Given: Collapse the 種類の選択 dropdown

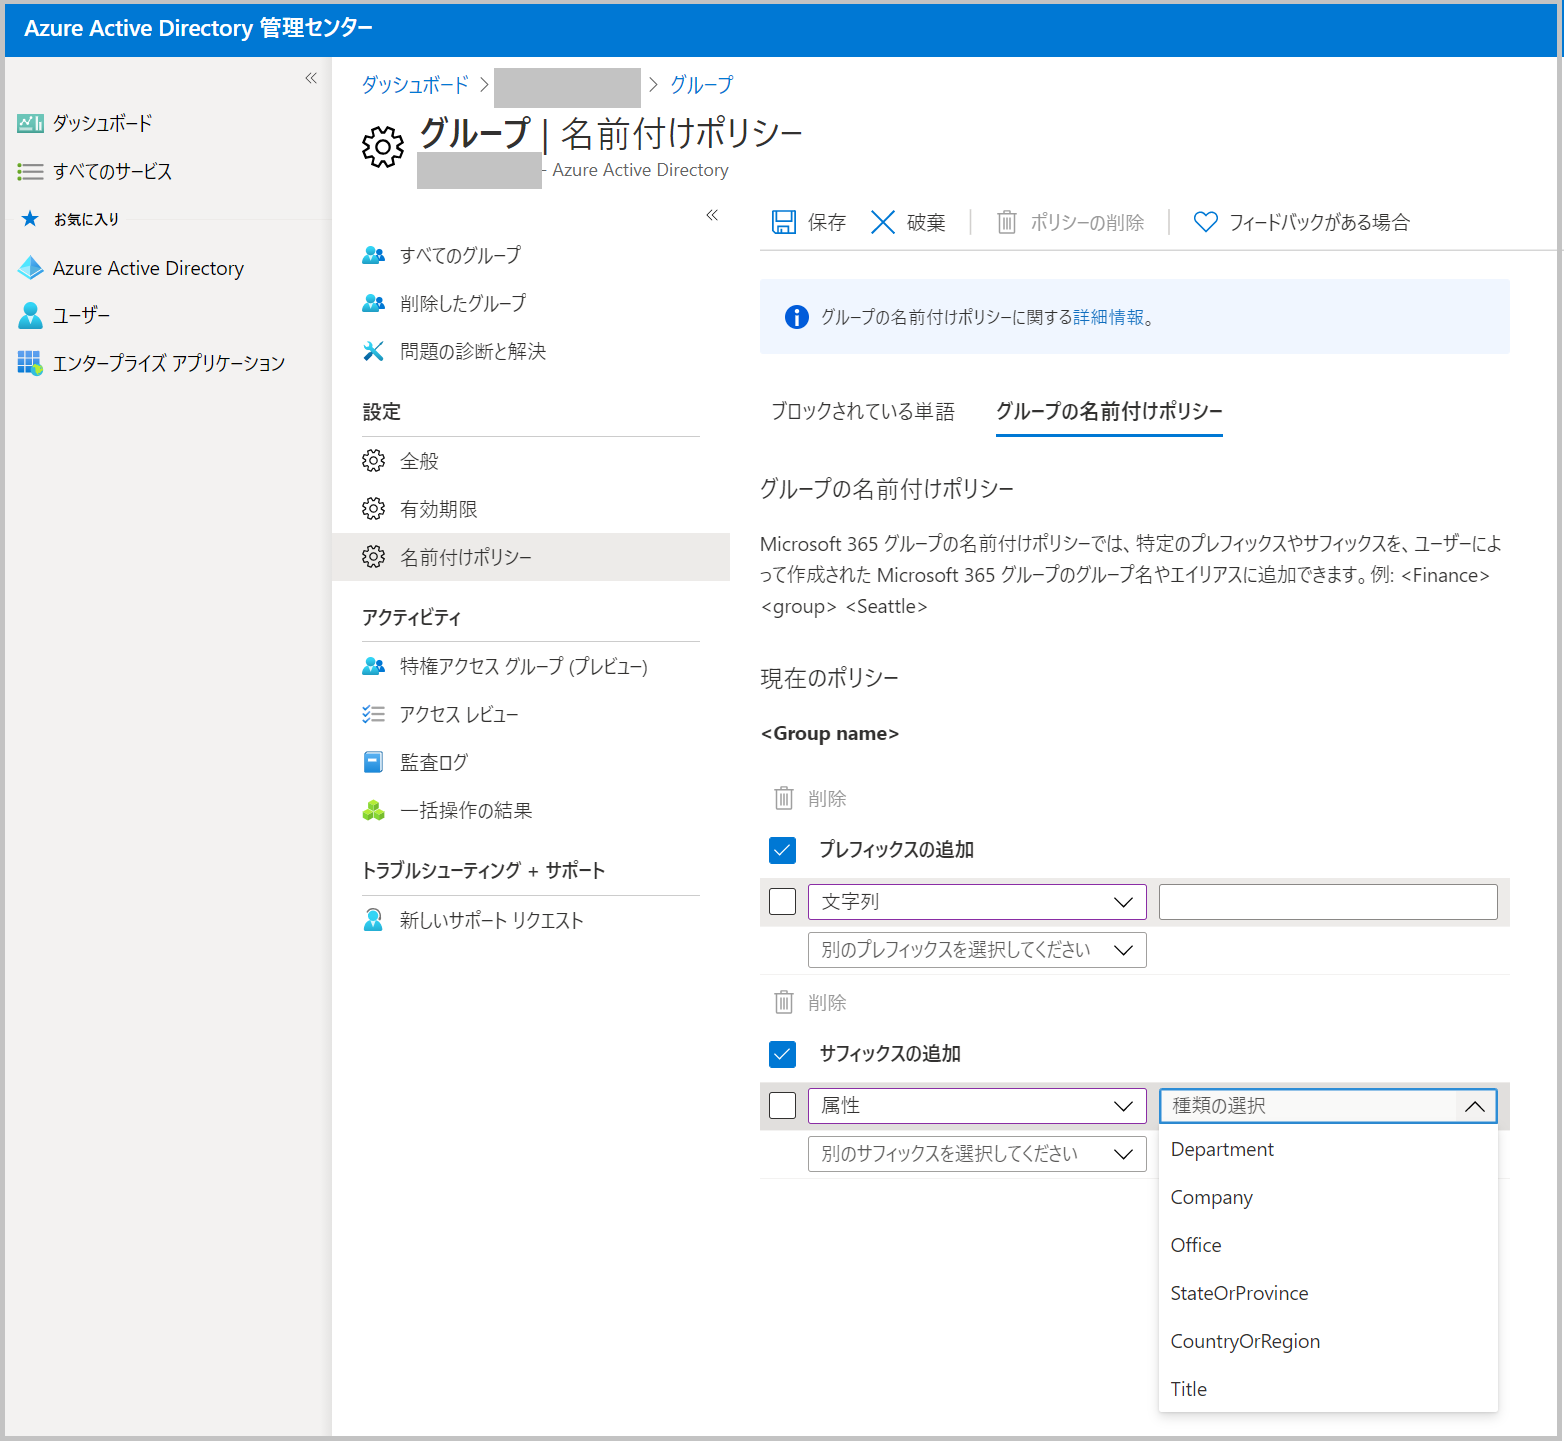Looking at the screenshot, I should [x=1328, y=1106].
